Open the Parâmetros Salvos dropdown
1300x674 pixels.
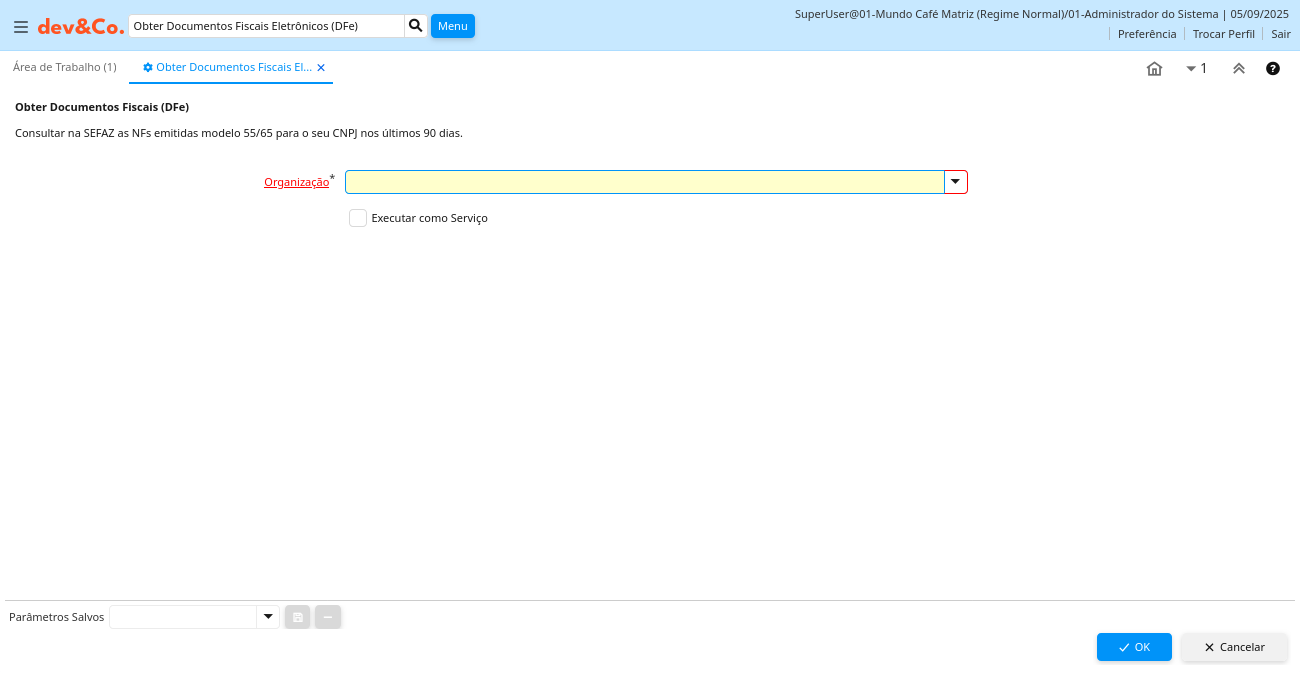[x=268, y=617]
